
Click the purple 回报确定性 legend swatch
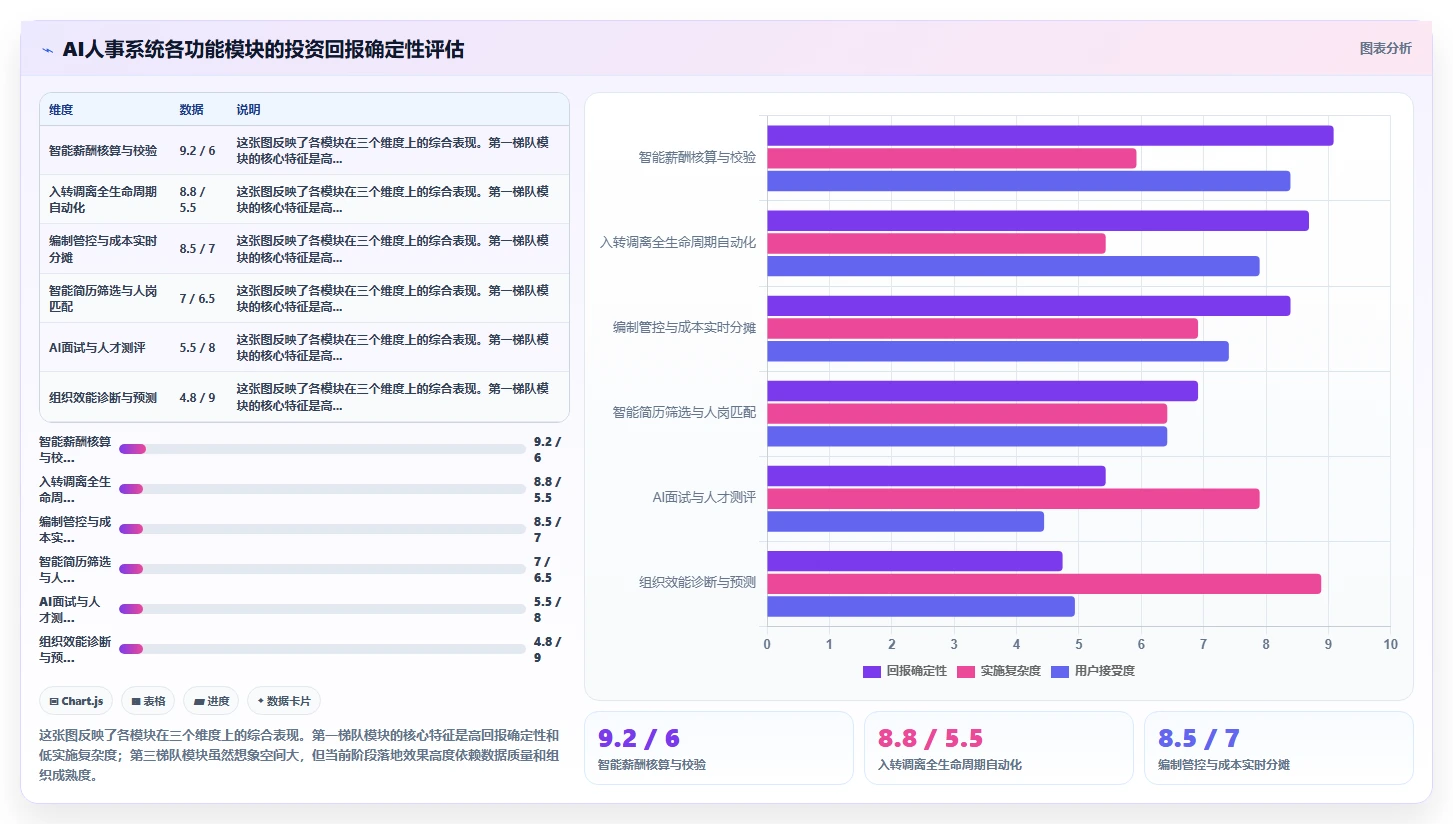[871, 671]
